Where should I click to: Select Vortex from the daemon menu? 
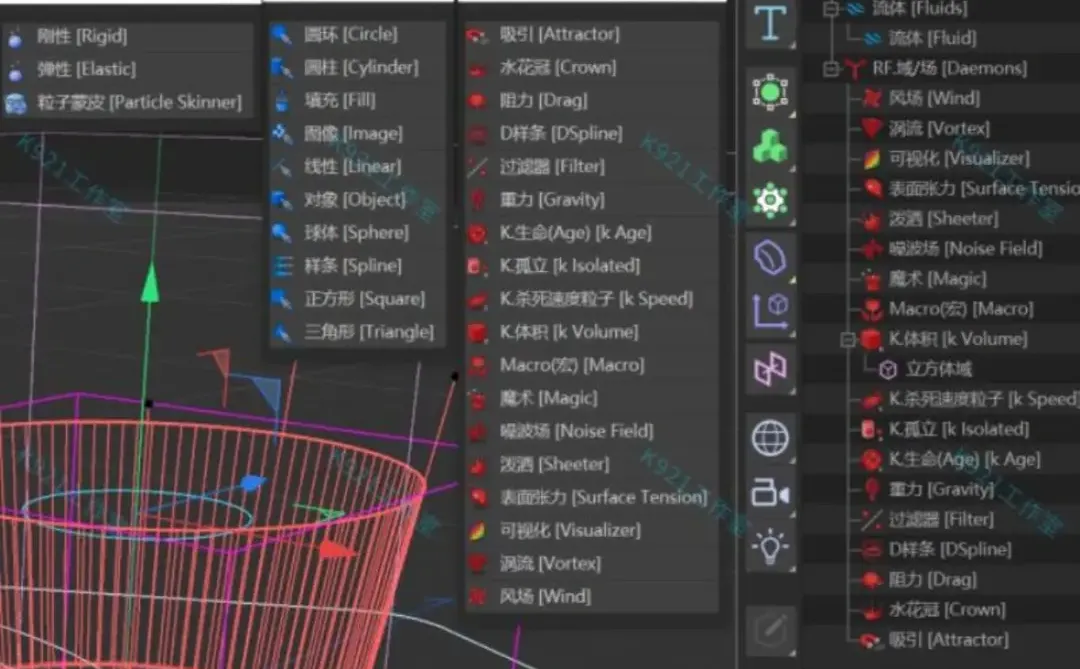591,564
